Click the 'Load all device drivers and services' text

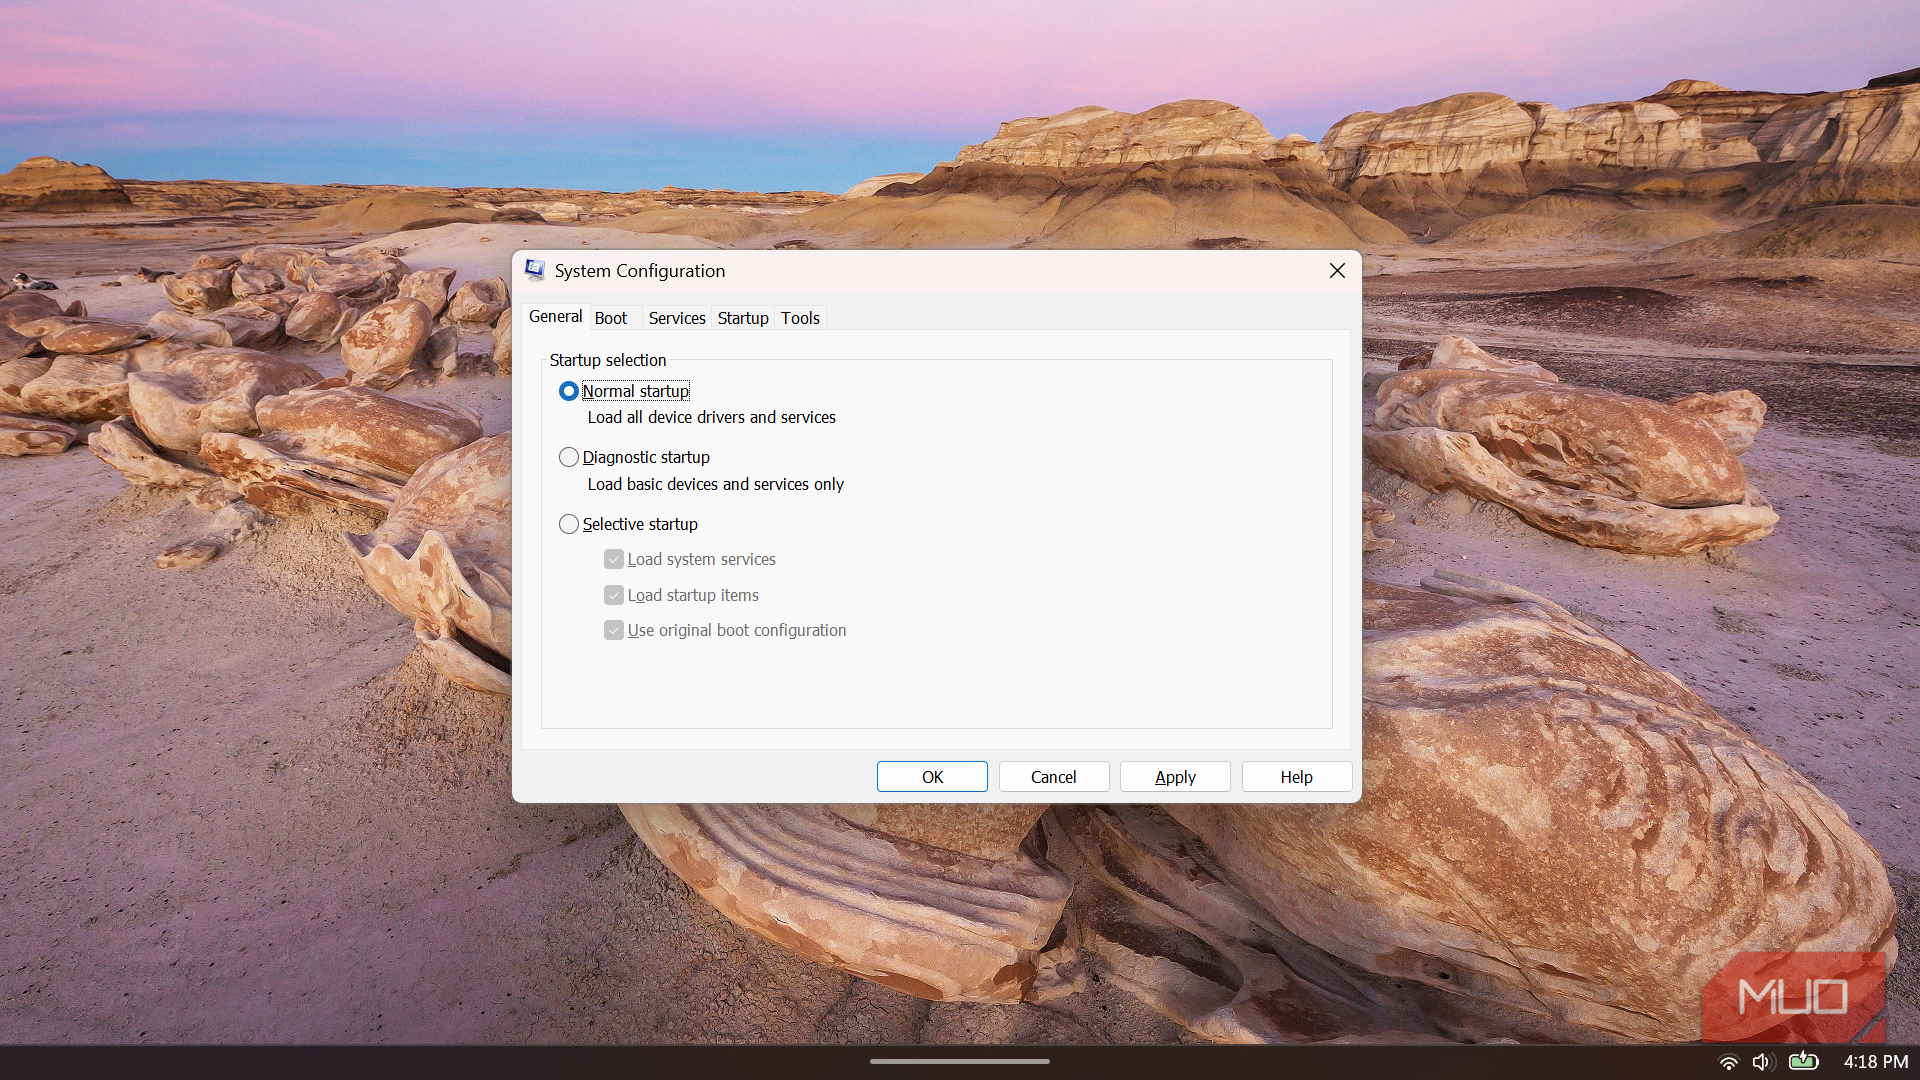click(711, 417)
